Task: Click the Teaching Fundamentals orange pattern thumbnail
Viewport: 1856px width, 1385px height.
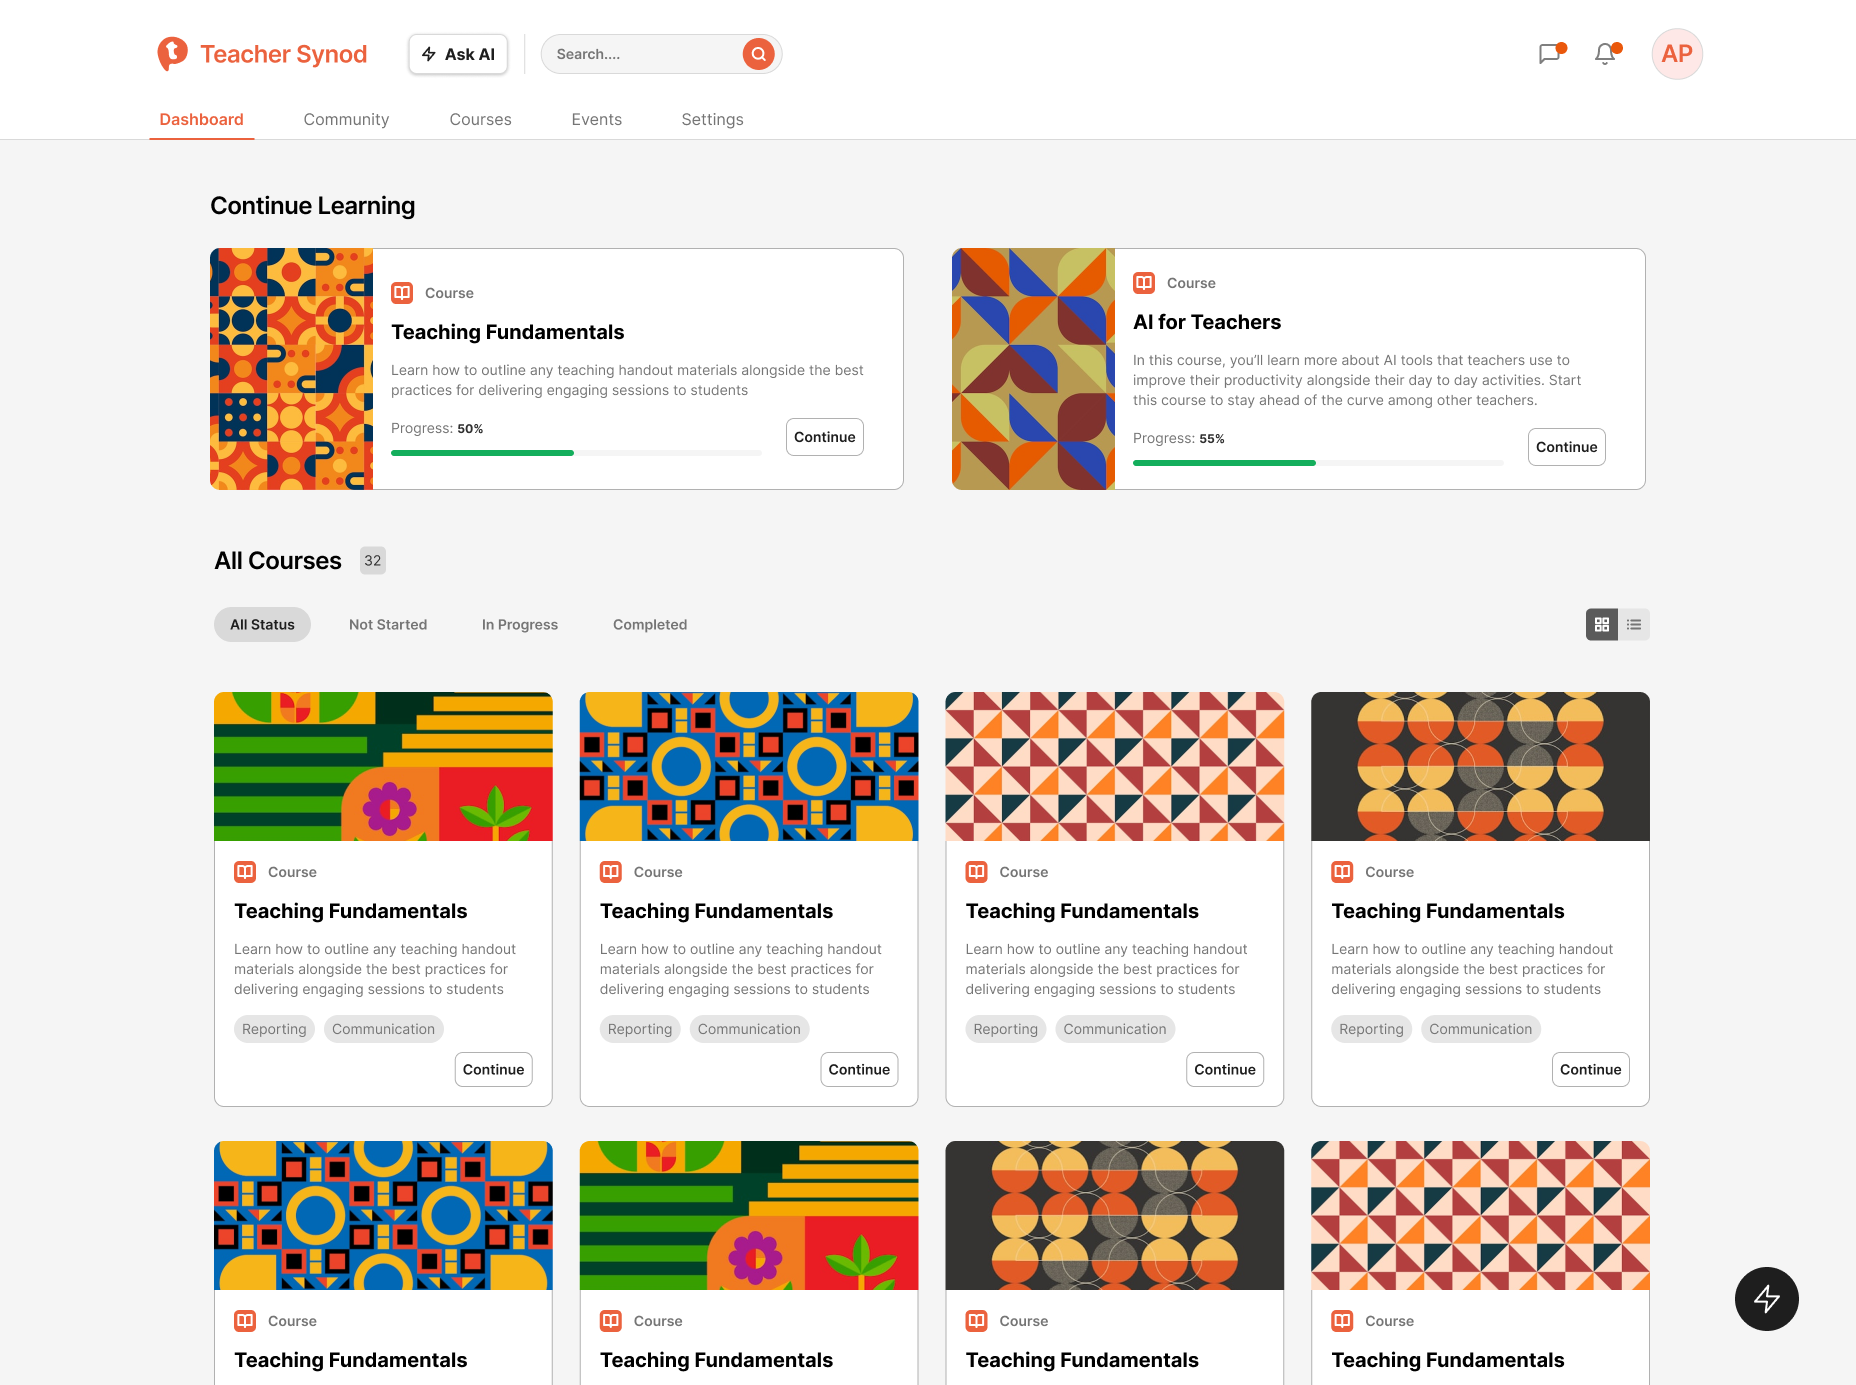Action: point(291,369)
